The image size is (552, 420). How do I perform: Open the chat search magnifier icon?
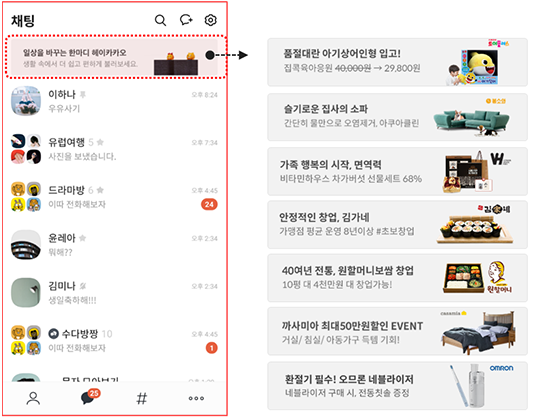pos(160,20)
